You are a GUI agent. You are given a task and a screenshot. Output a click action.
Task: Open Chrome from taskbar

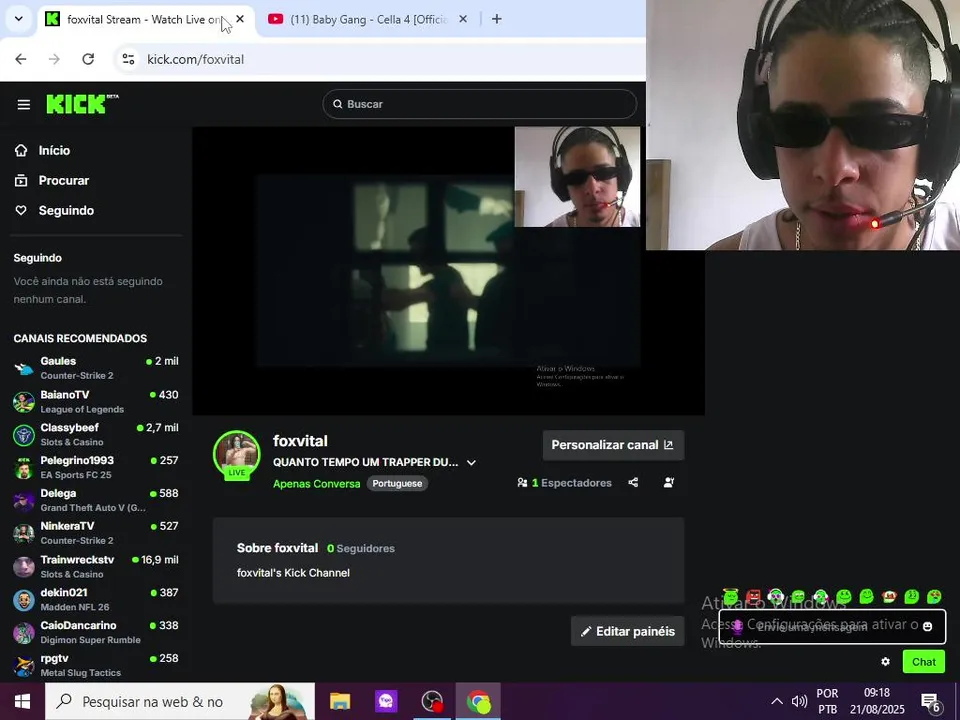[478, 702]
